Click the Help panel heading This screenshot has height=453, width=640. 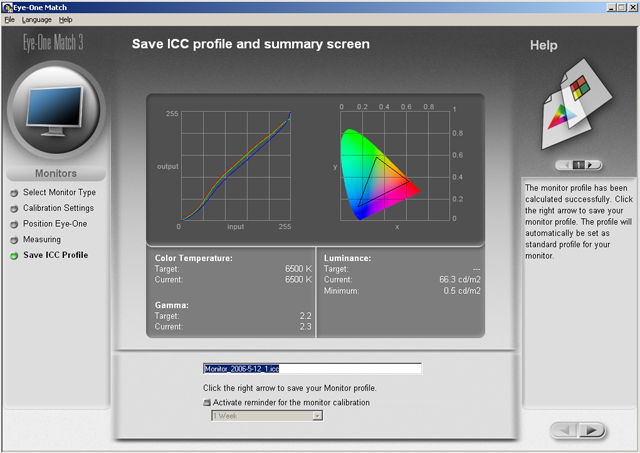[544, 45]
